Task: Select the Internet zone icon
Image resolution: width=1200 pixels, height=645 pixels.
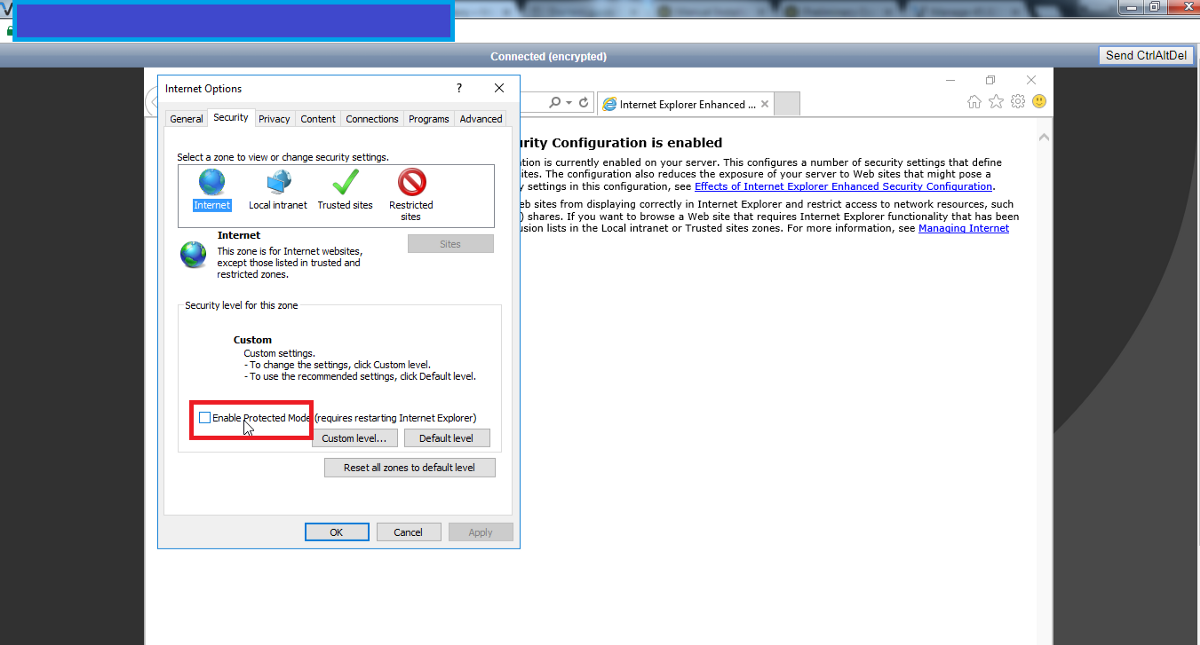Action: tap(212, 183)
